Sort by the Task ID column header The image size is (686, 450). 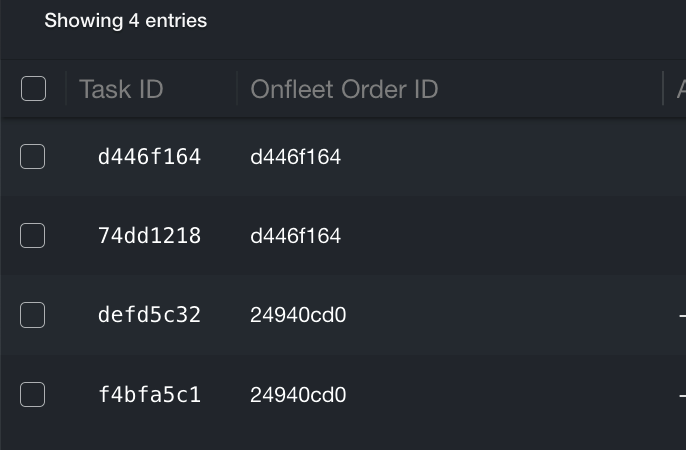click(121, 89)
